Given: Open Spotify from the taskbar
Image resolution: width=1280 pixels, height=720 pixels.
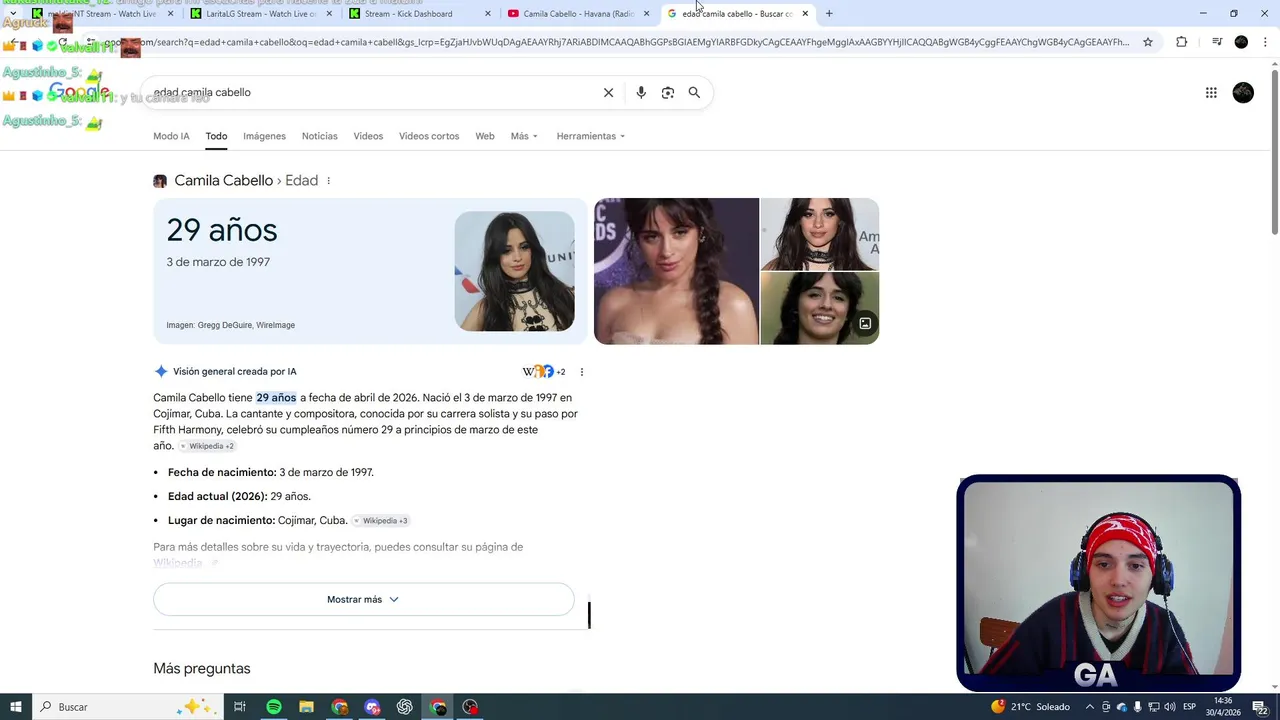Looking at the screenshot, I should pyautogui.click(x=274, y=707).
